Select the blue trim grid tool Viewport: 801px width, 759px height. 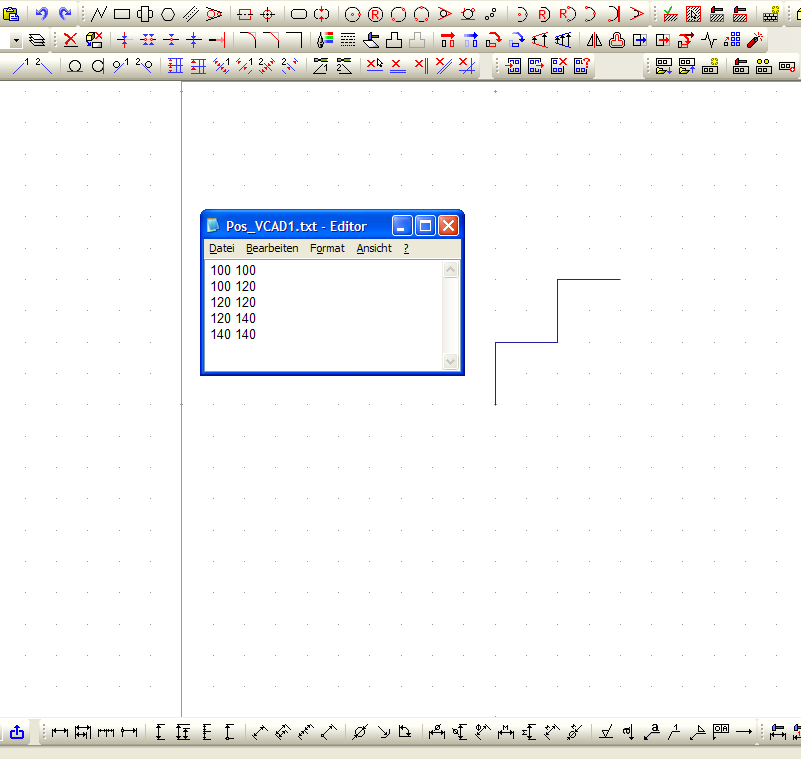point(175,66)
